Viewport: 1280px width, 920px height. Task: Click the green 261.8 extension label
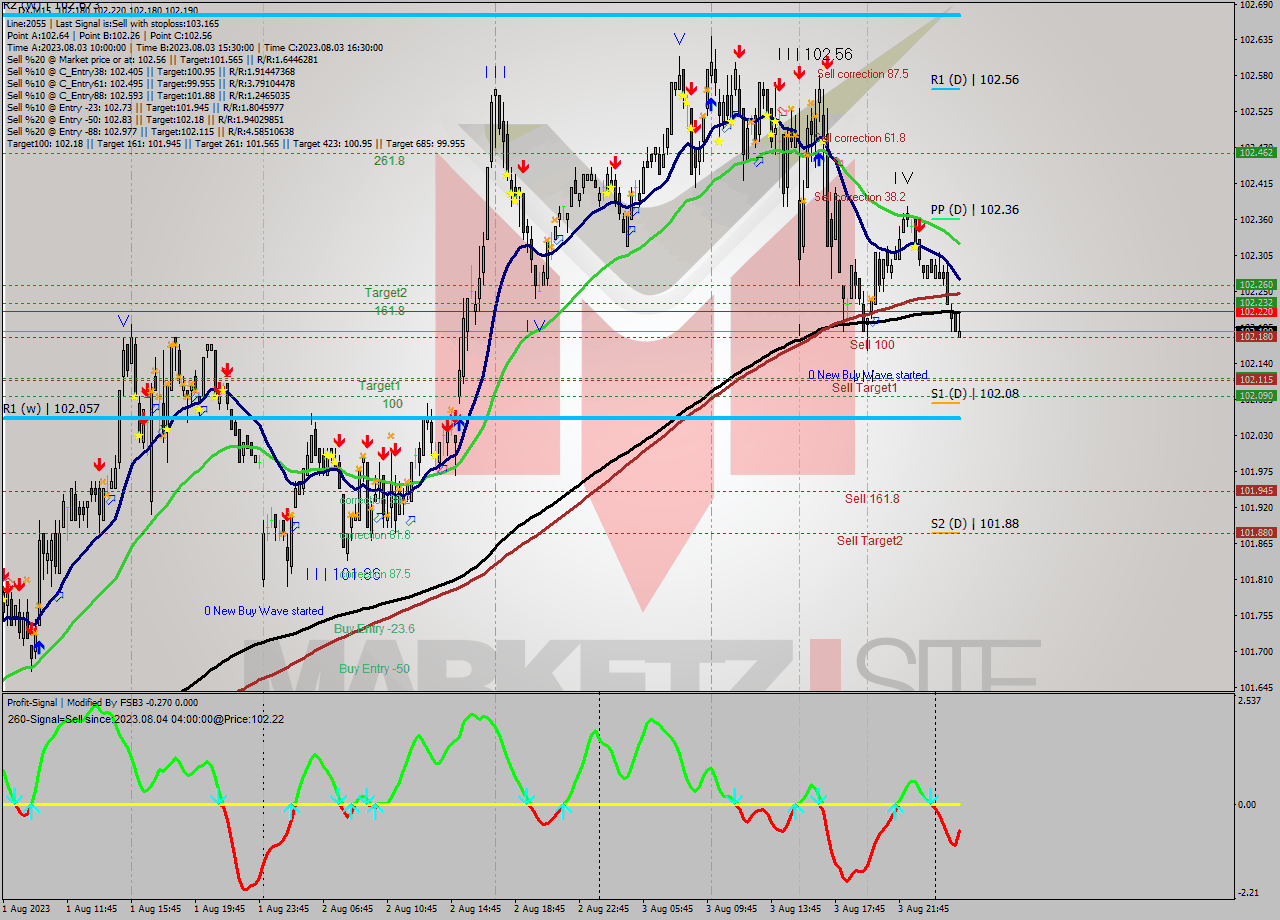coord(389,161)
